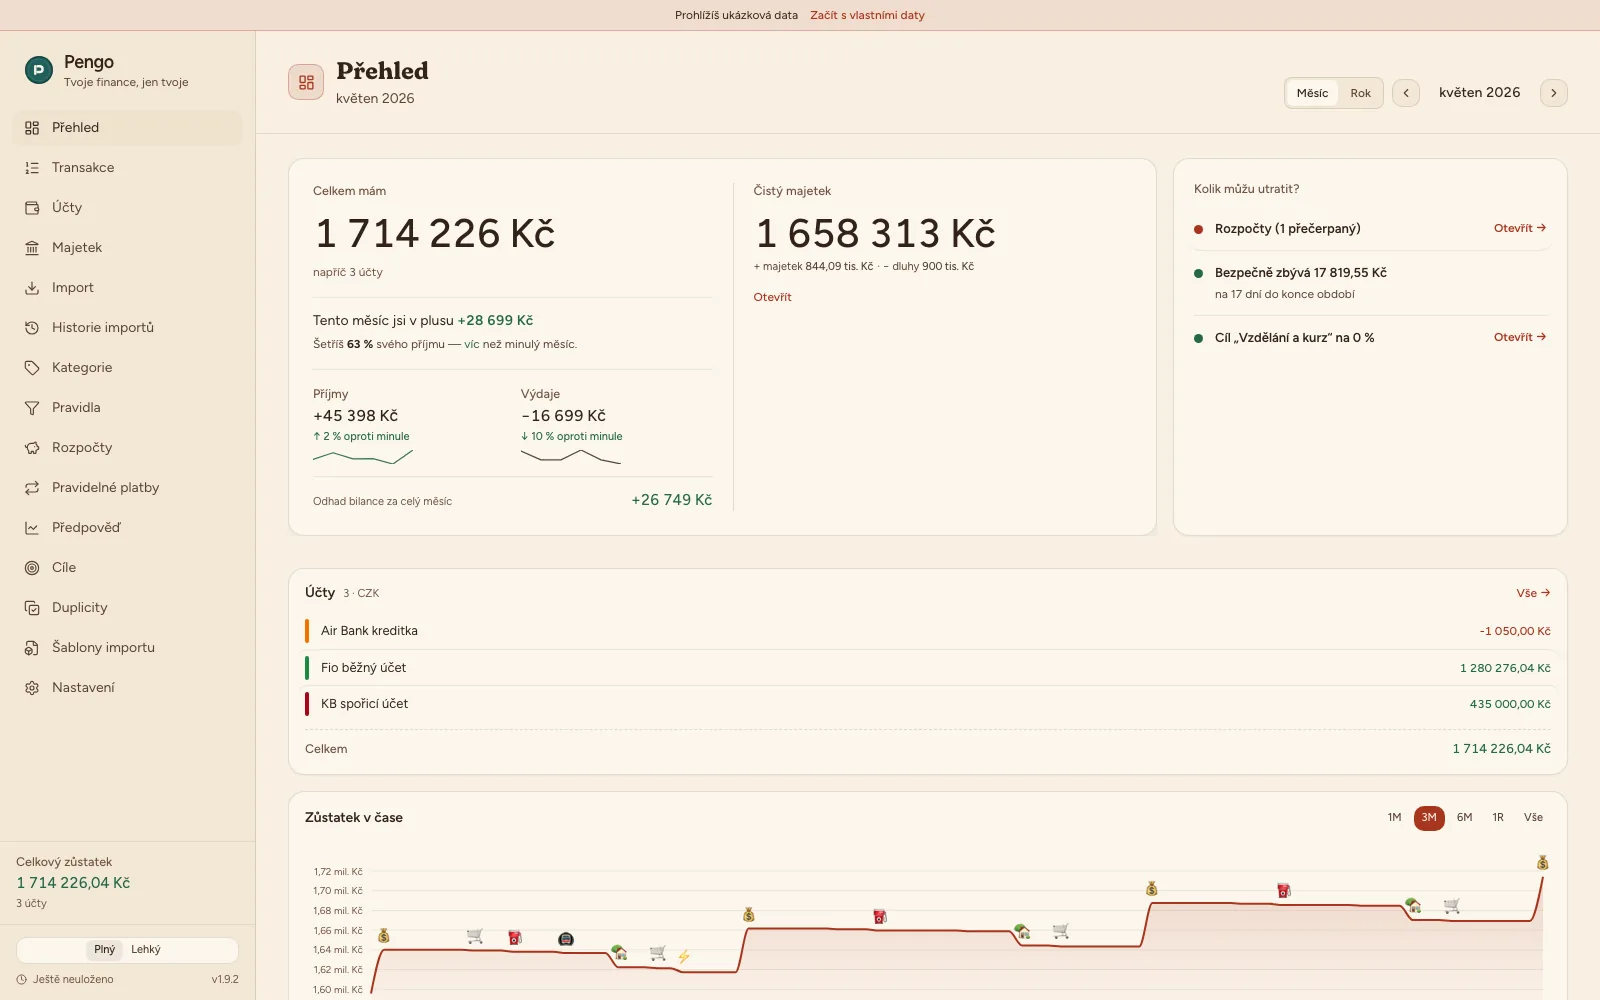The width and height of the screenshot is (1600, 1000).
Task: Go to Cíle target icon
Action: (32, 568)
